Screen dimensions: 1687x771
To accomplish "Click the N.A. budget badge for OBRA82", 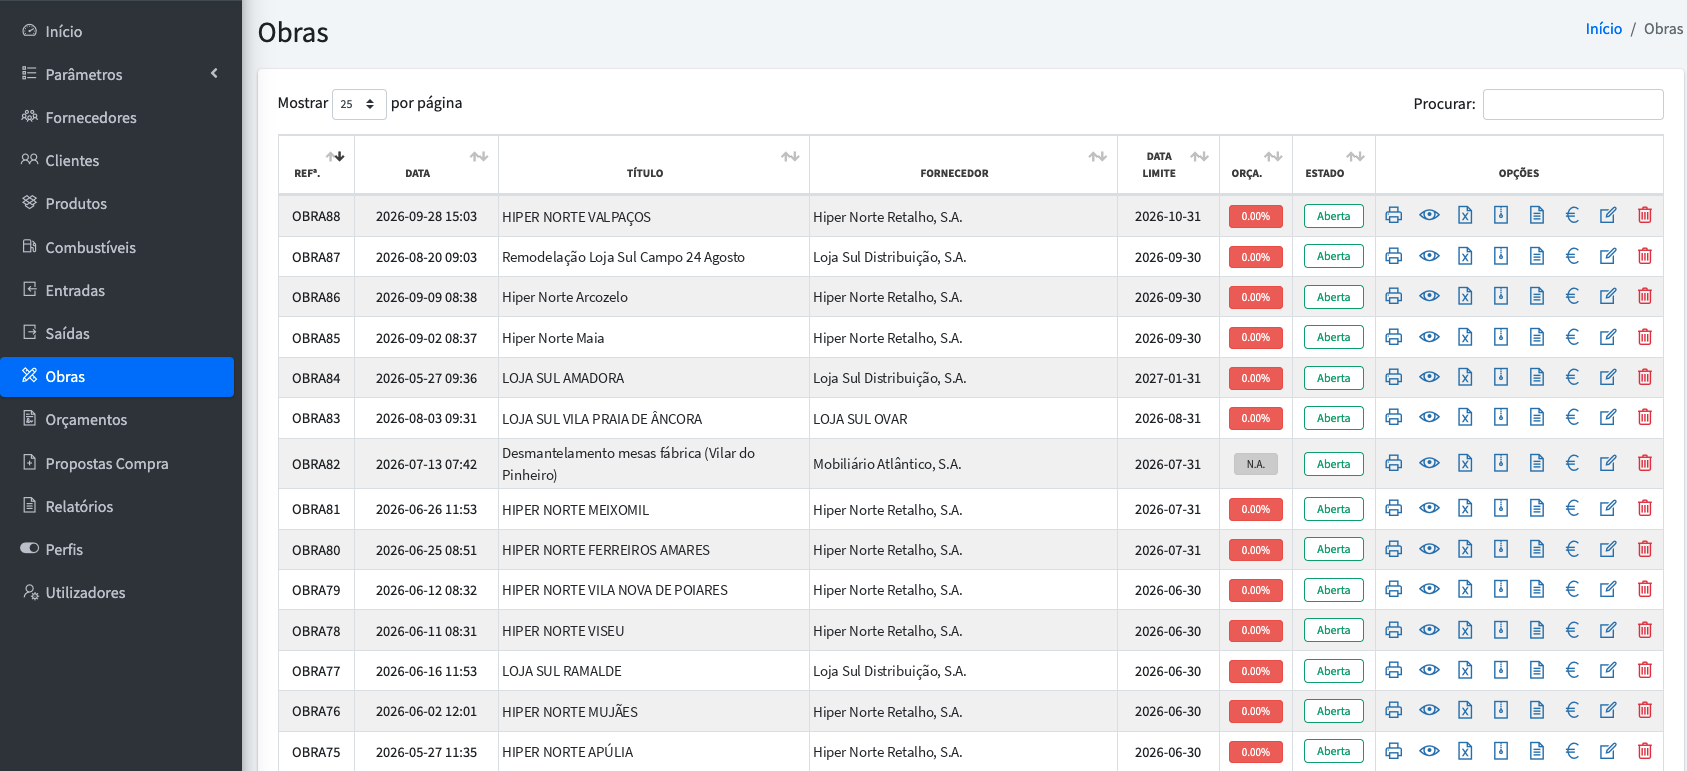I will [1256, 464].
